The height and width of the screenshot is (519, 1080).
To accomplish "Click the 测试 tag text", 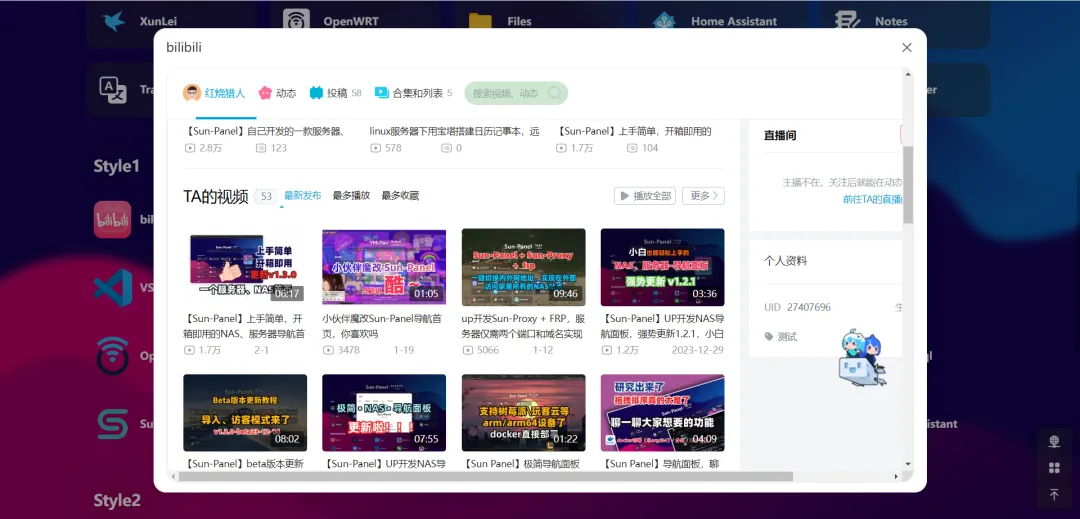I will click(787, 337).
